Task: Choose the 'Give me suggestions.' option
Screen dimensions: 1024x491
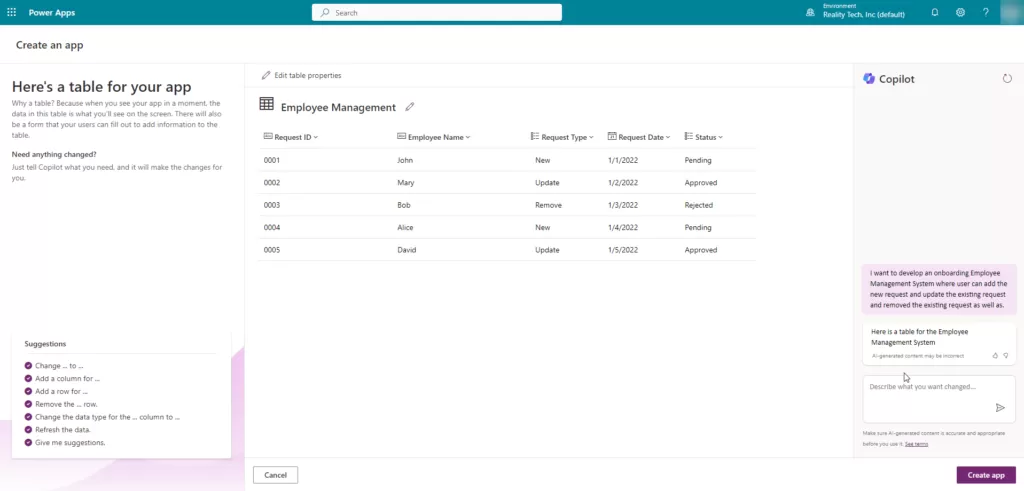Action: pyautogui.click(x=69, y=442)
